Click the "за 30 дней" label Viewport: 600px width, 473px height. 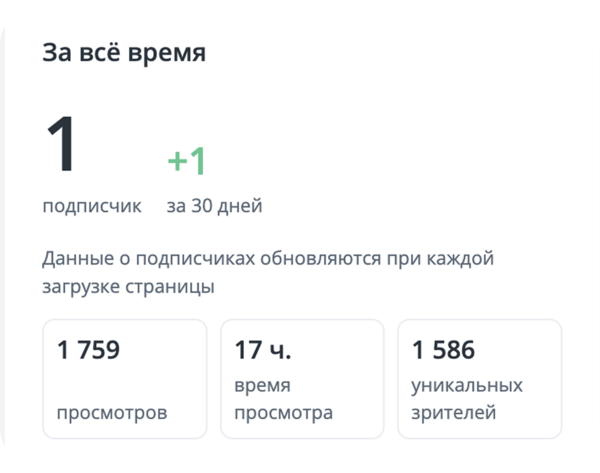coord(214,207)
